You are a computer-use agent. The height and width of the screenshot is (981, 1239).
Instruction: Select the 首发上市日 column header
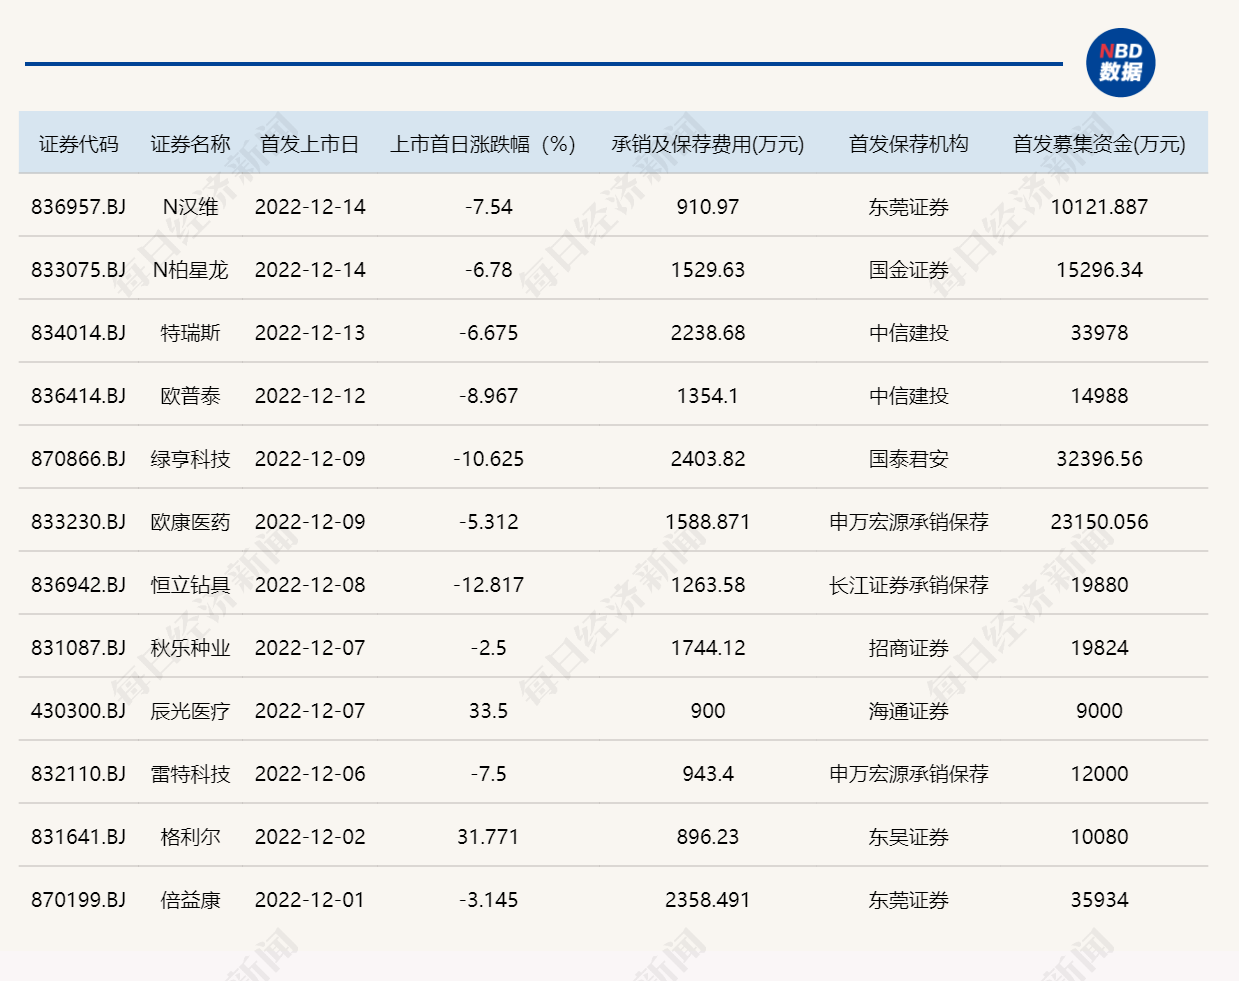(x=310, y=144)
